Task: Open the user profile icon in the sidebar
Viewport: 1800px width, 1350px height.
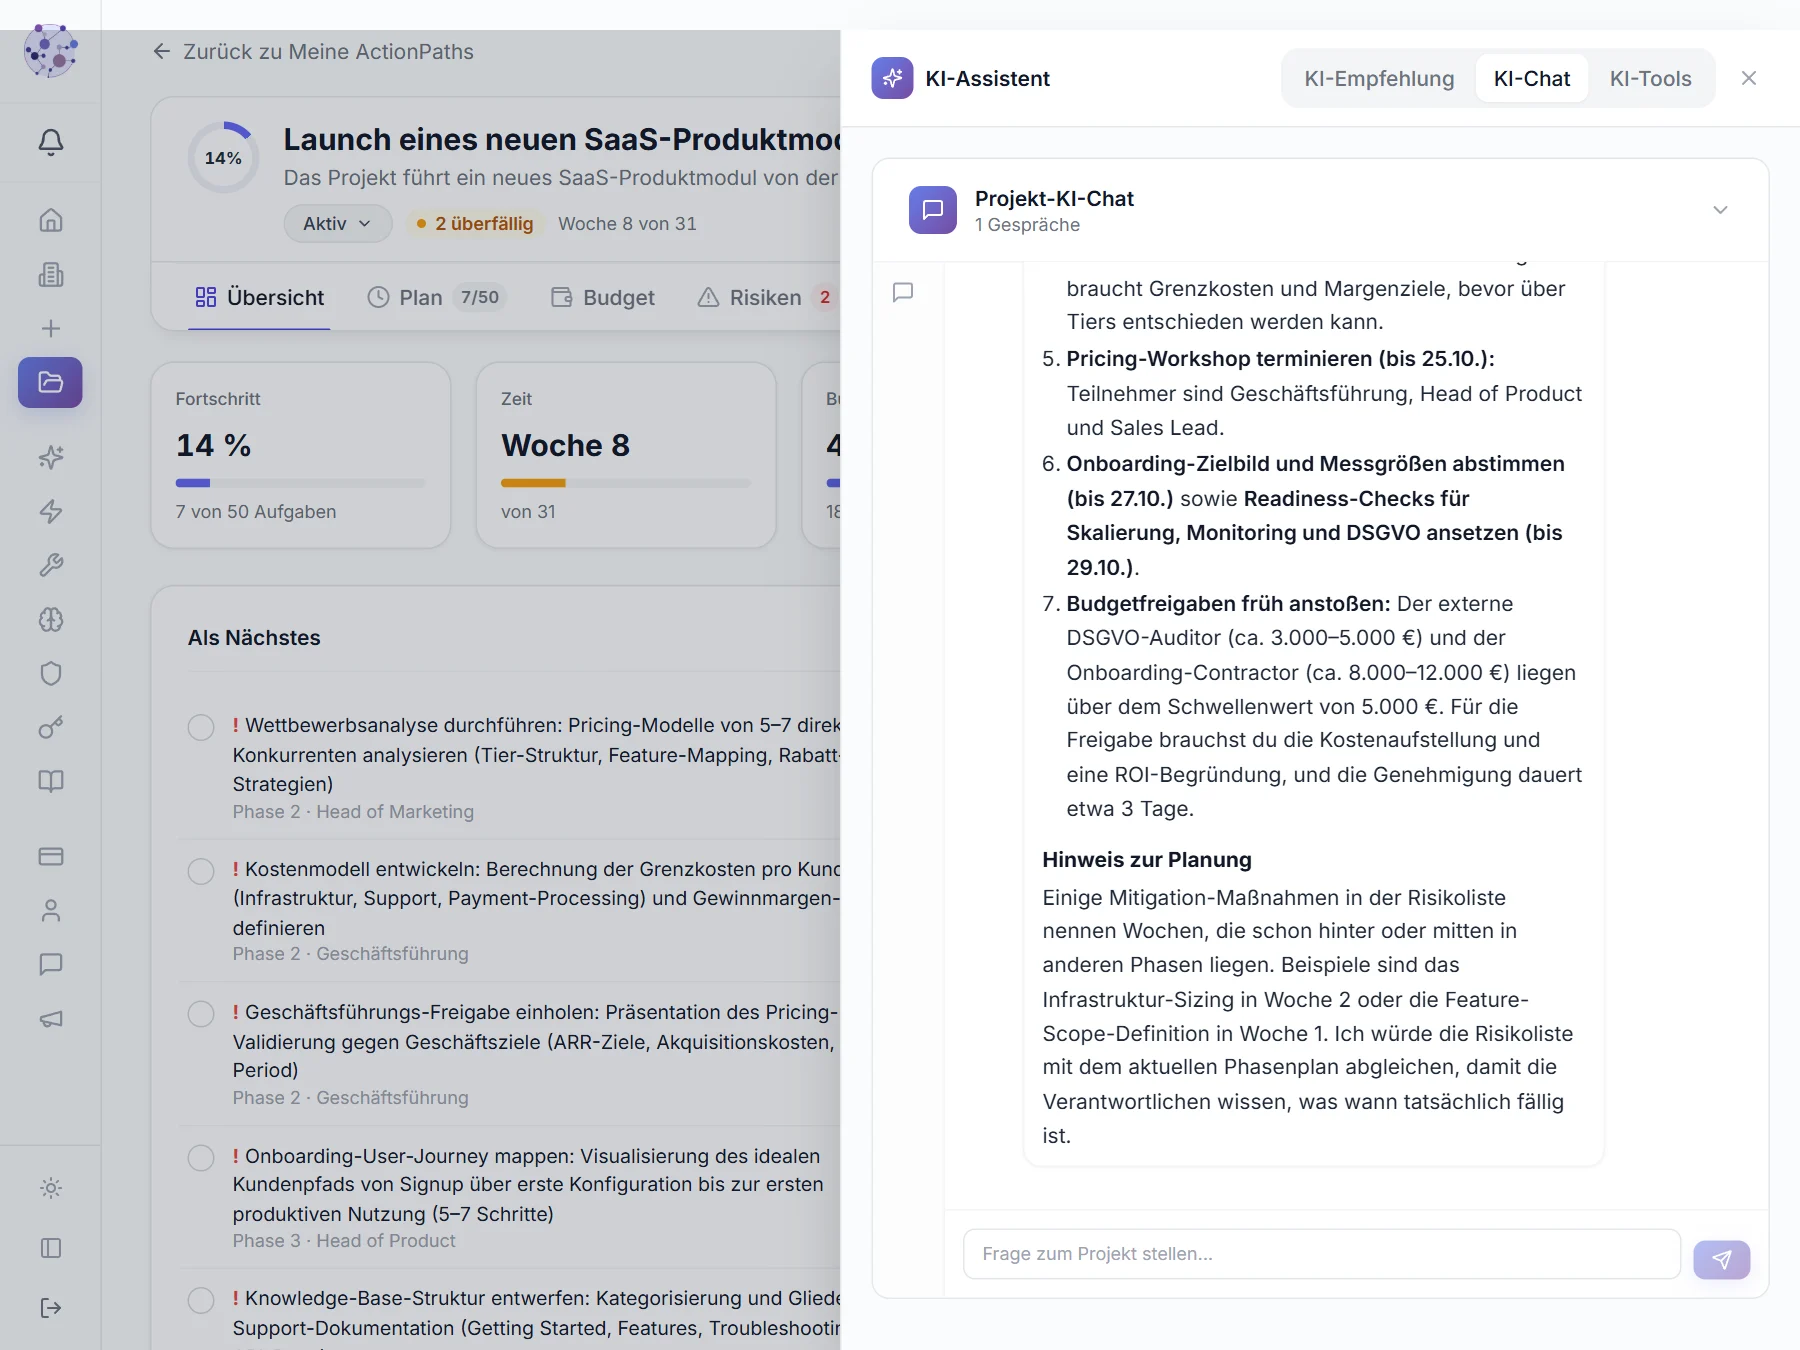Action: point(51,910)
